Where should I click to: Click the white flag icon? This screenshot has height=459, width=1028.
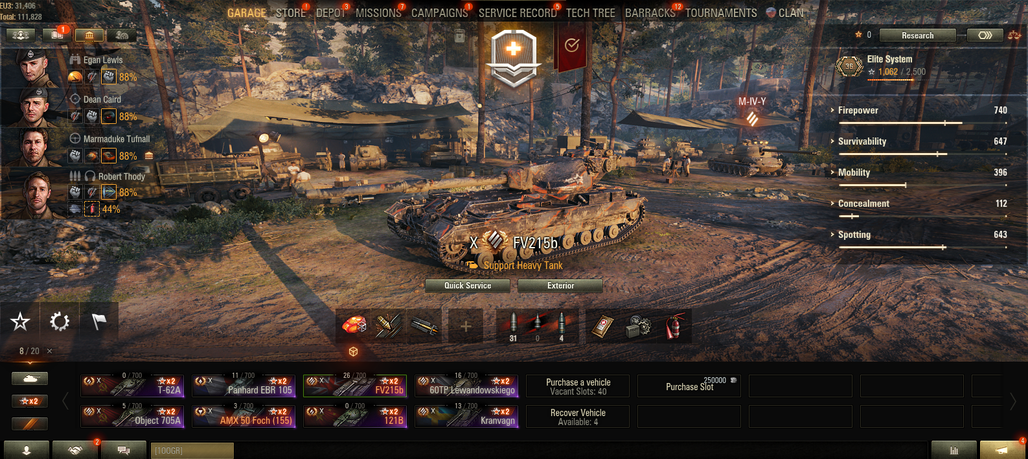tap(99, 321)
